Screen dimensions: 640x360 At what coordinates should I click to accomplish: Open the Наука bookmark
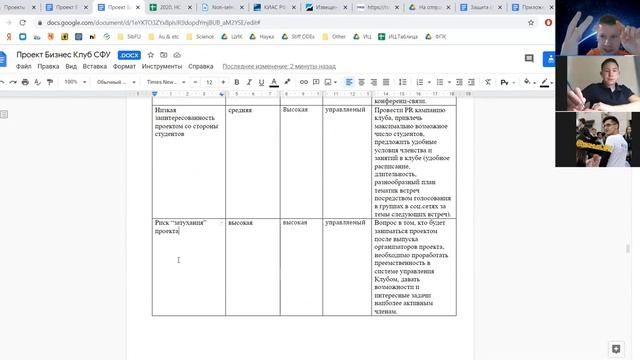click(x=262, y=37)
